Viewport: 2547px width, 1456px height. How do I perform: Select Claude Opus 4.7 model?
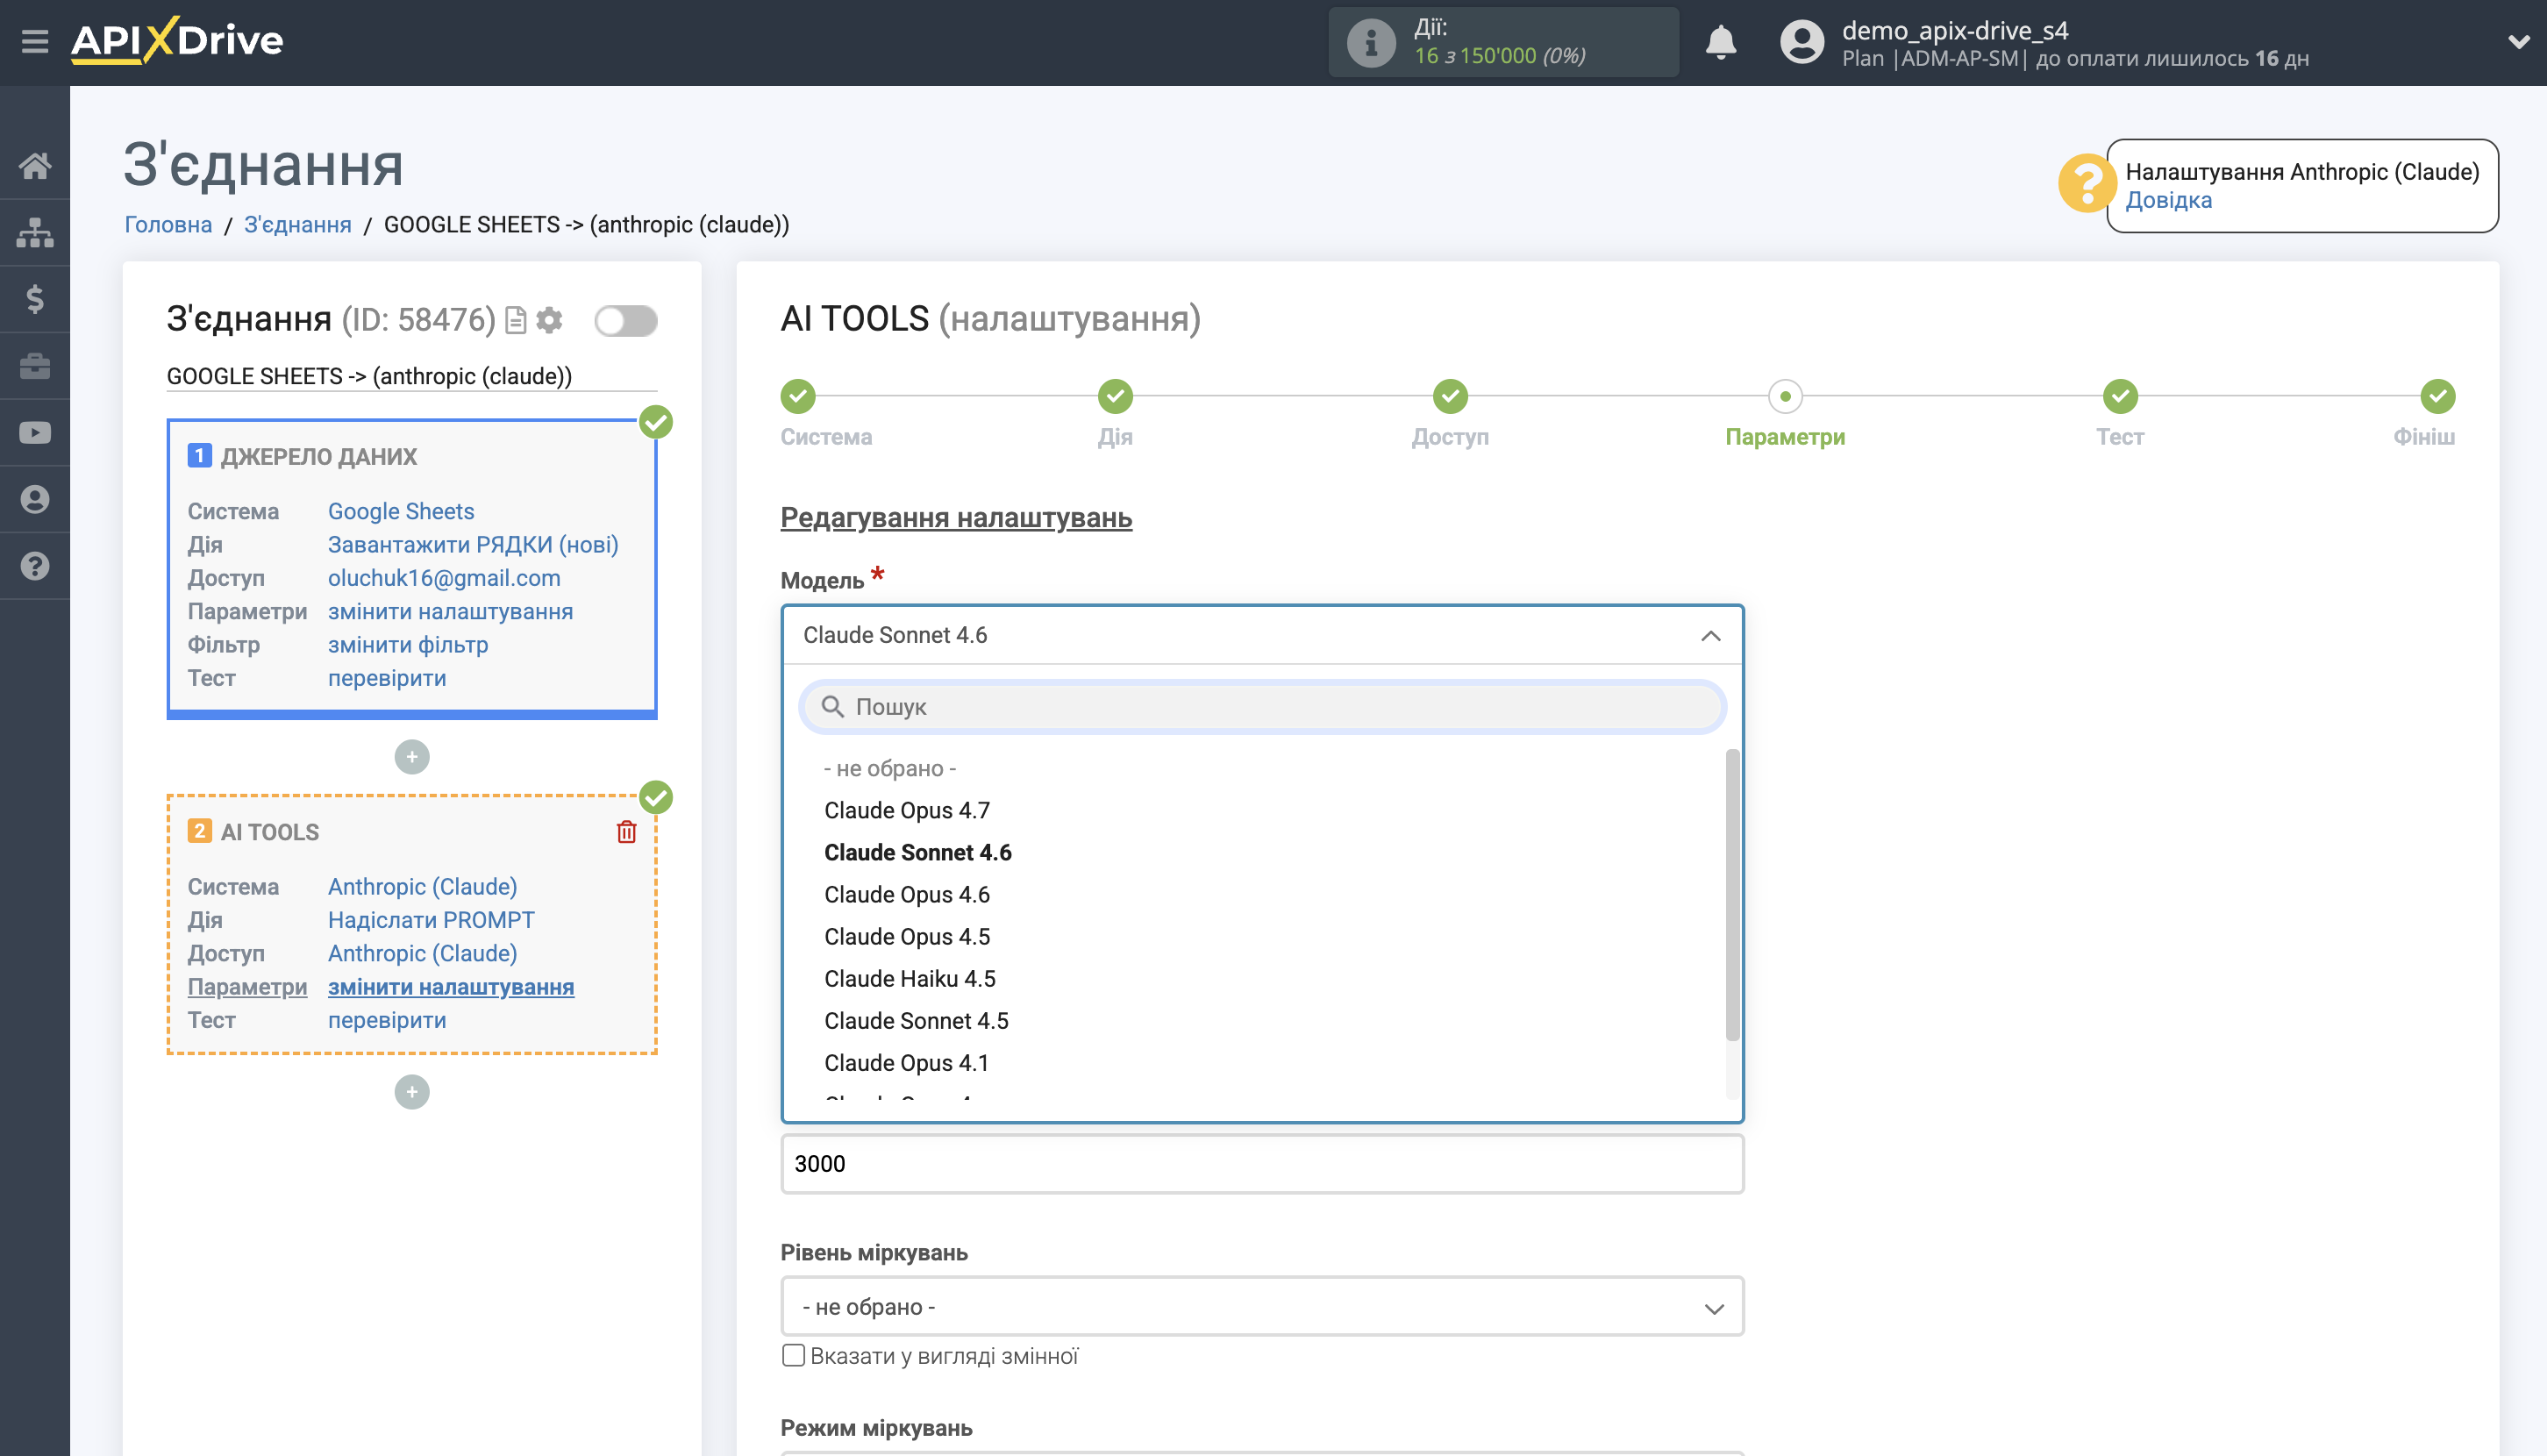(x=907, y=810)
